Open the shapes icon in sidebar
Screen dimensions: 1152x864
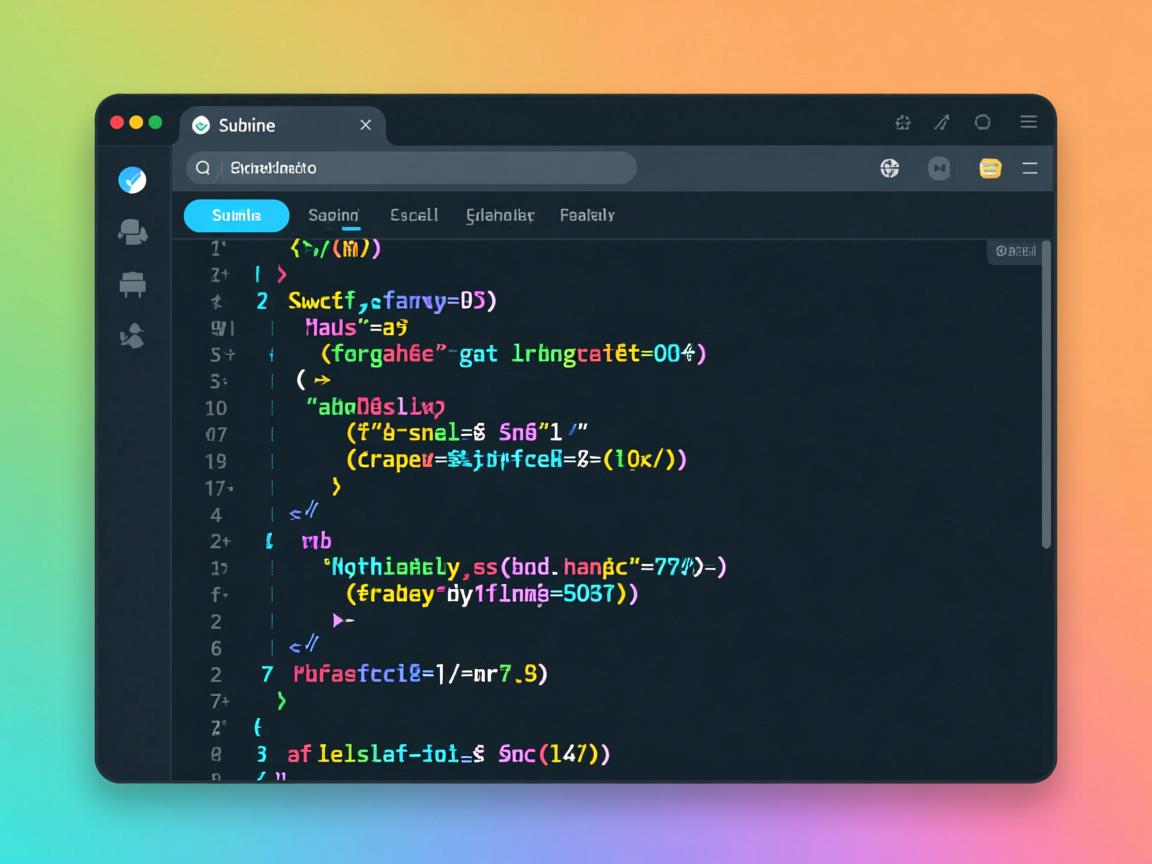point(132,338)
